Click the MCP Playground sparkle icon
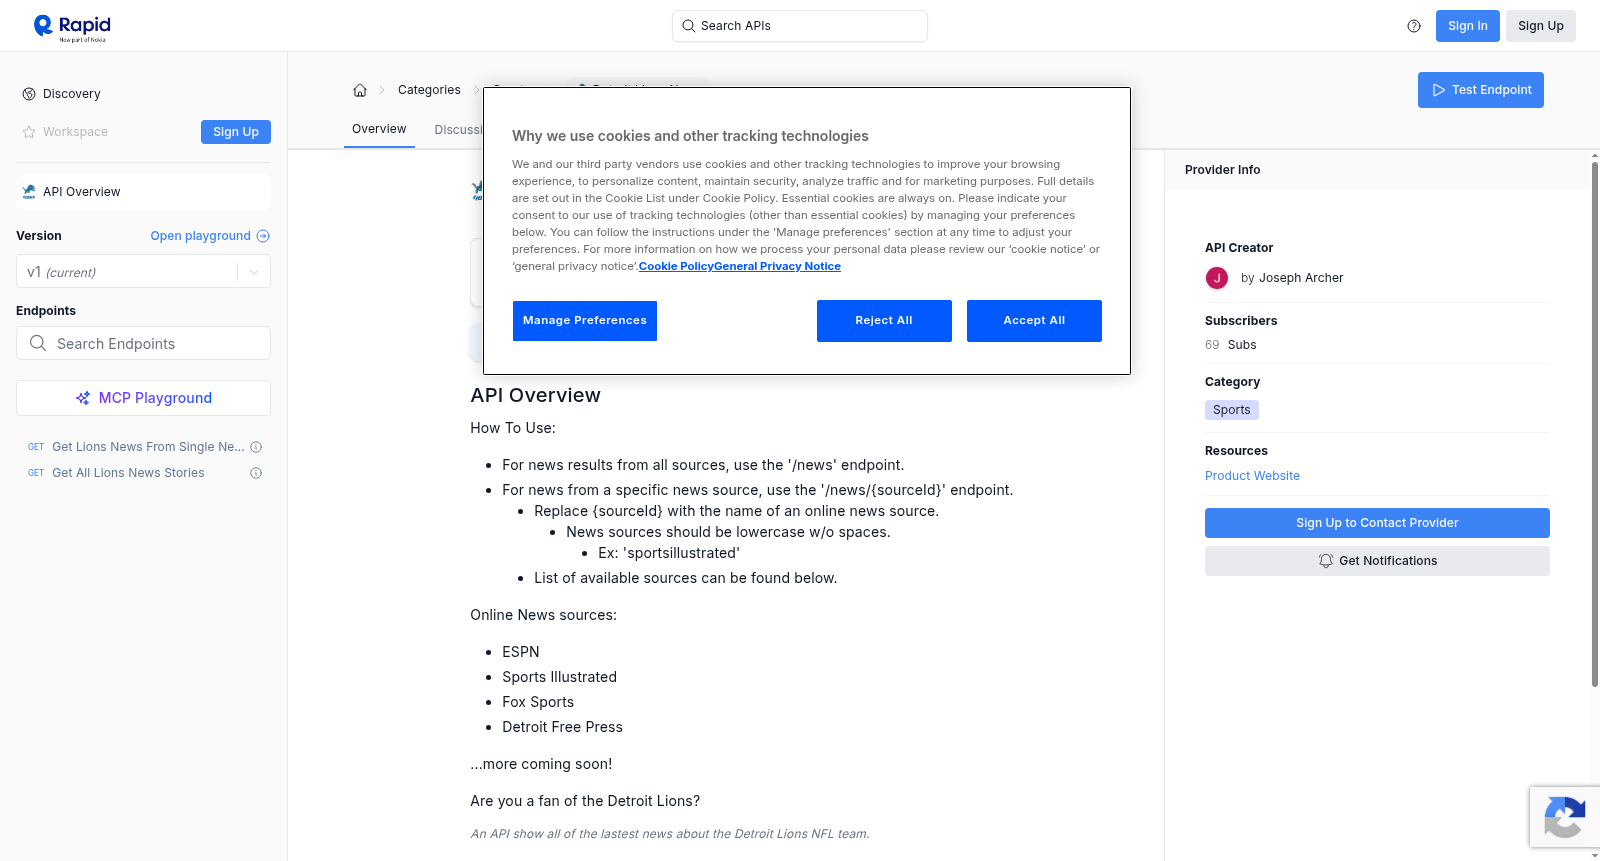 (x=83, y=398)
